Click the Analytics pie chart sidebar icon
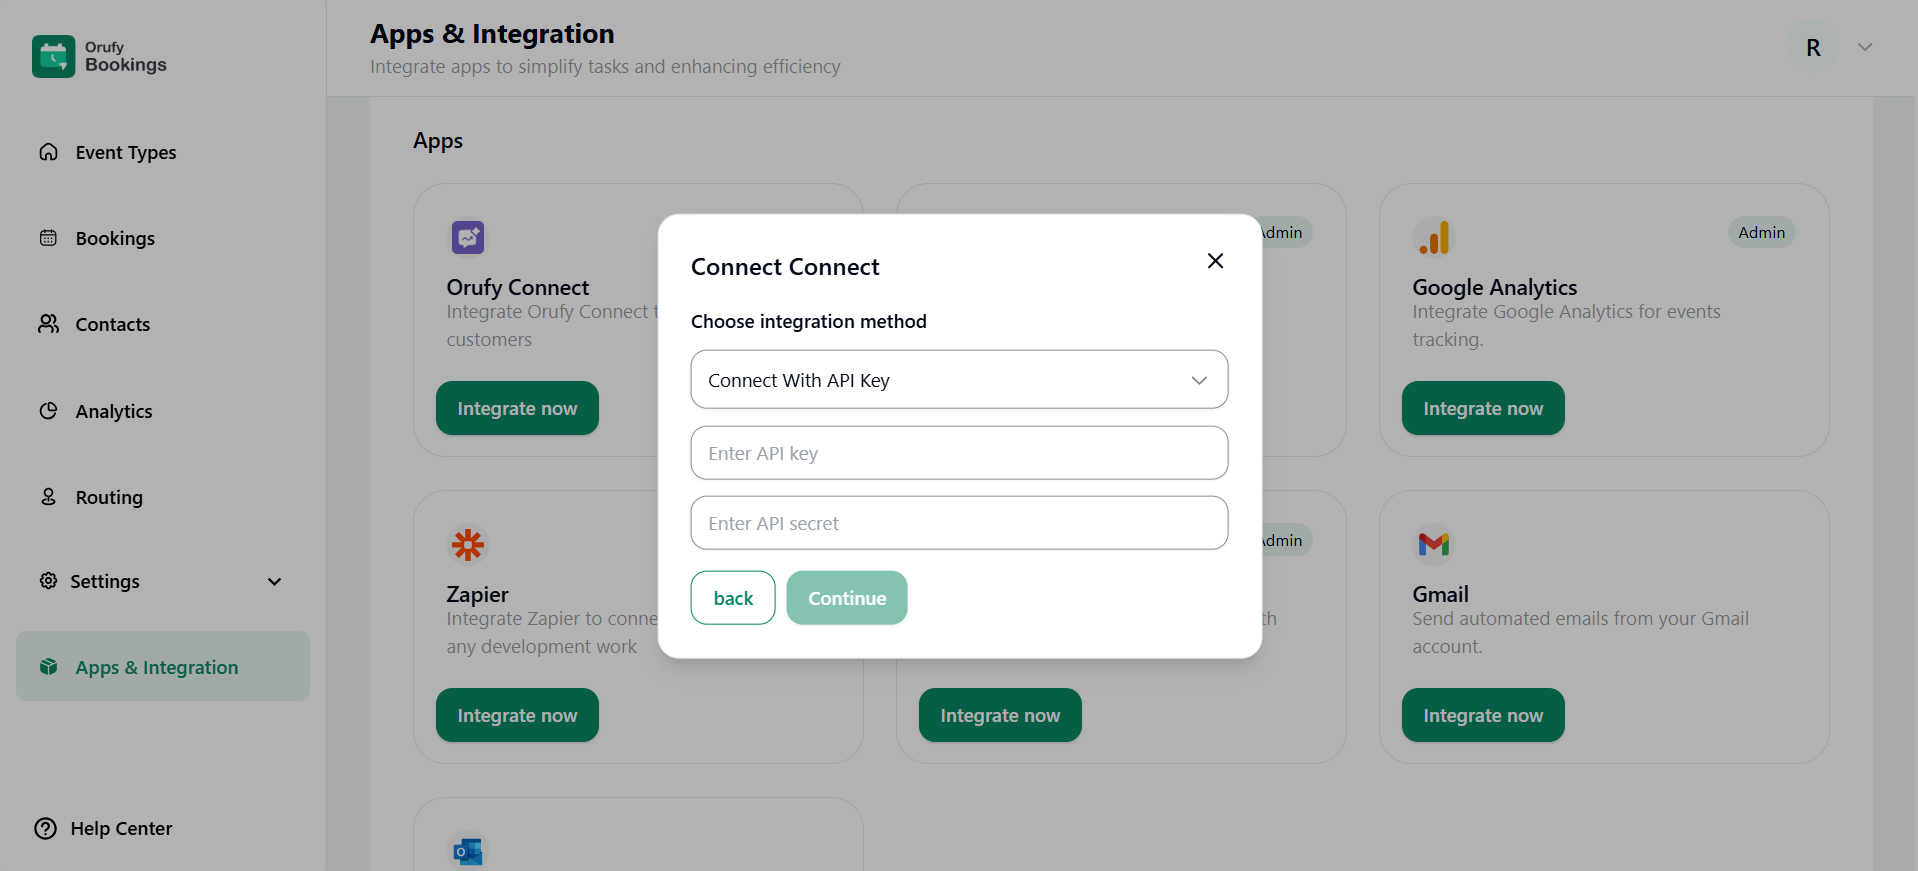The width and height of the screenshot is (1918, 871). (48, 411)
